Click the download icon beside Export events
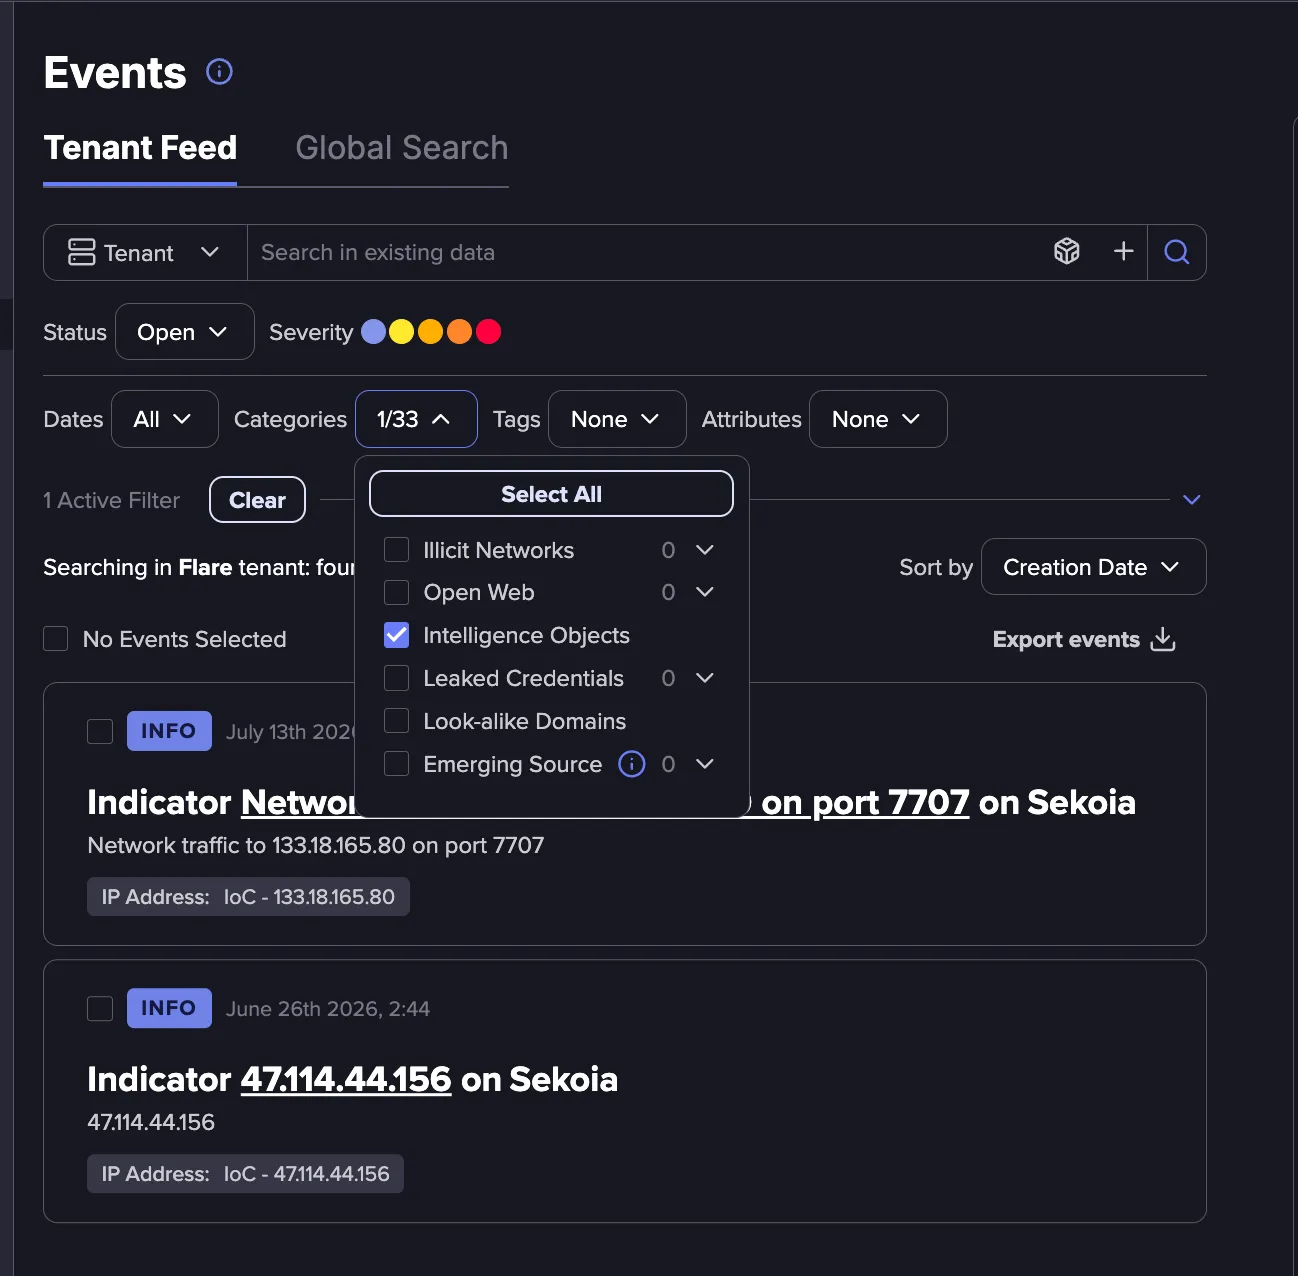The height and width of the screenshot is (1276, 1298). [1163, 639]
